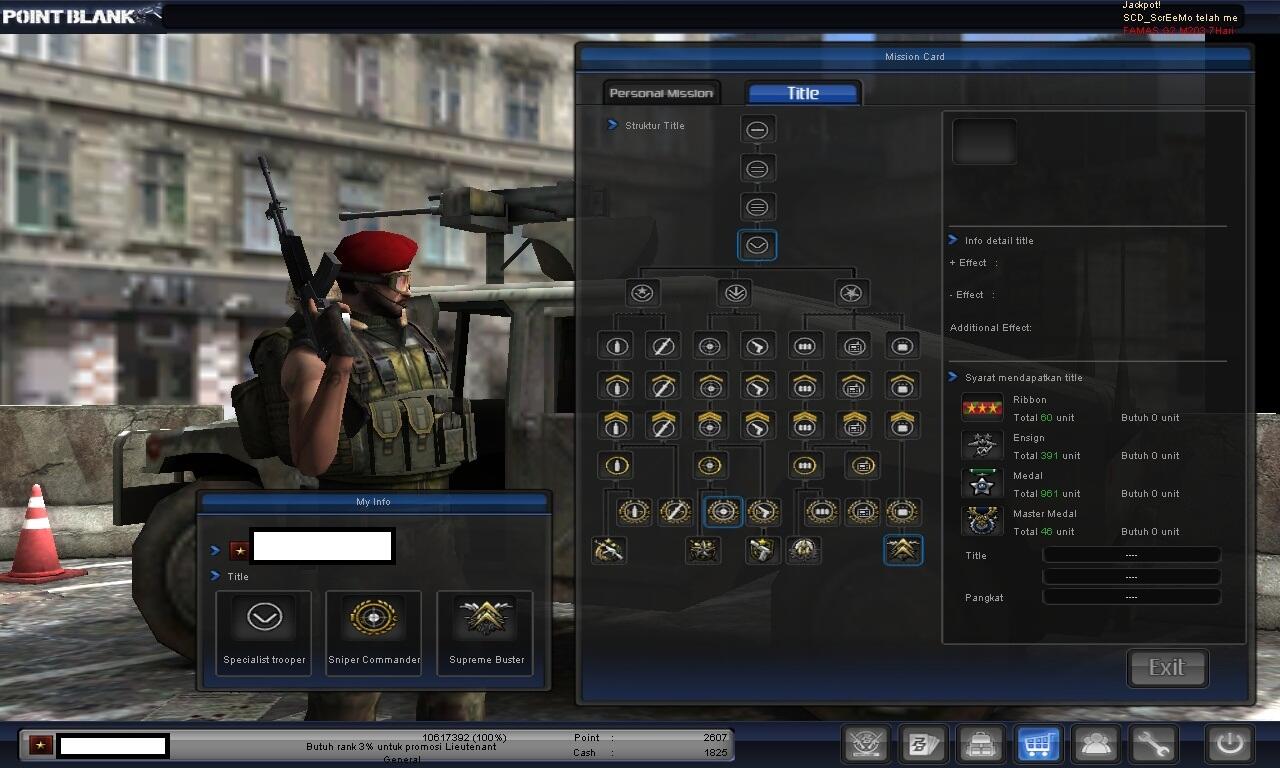Click the rank star icon in bottom status bar
This screenshot has height=768, width=1280.
(39, 745)
